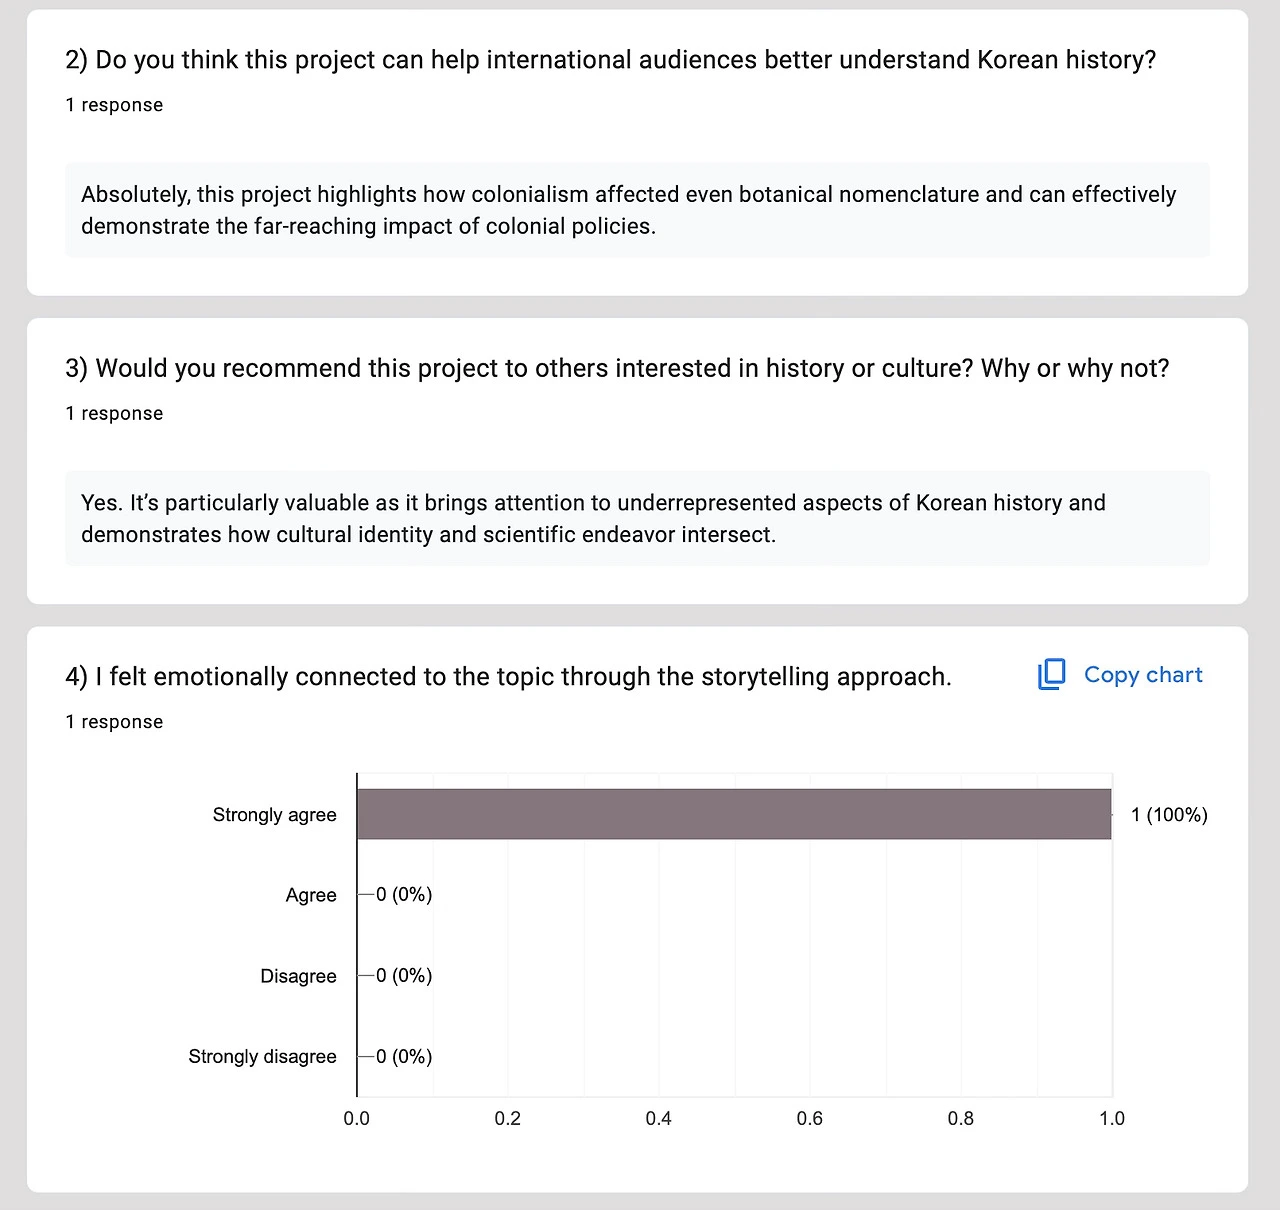Image resolution: width=1280 pixels, height=1210 pixels.
Task: Select the "Agree" category label
Action: (x=311, y=895)
